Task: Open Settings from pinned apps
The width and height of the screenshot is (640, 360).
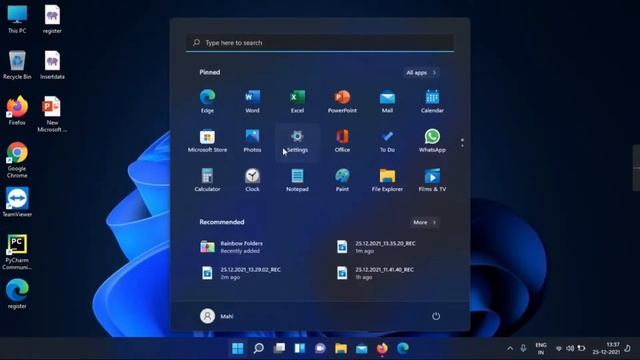Action: (x=297, y=141)
